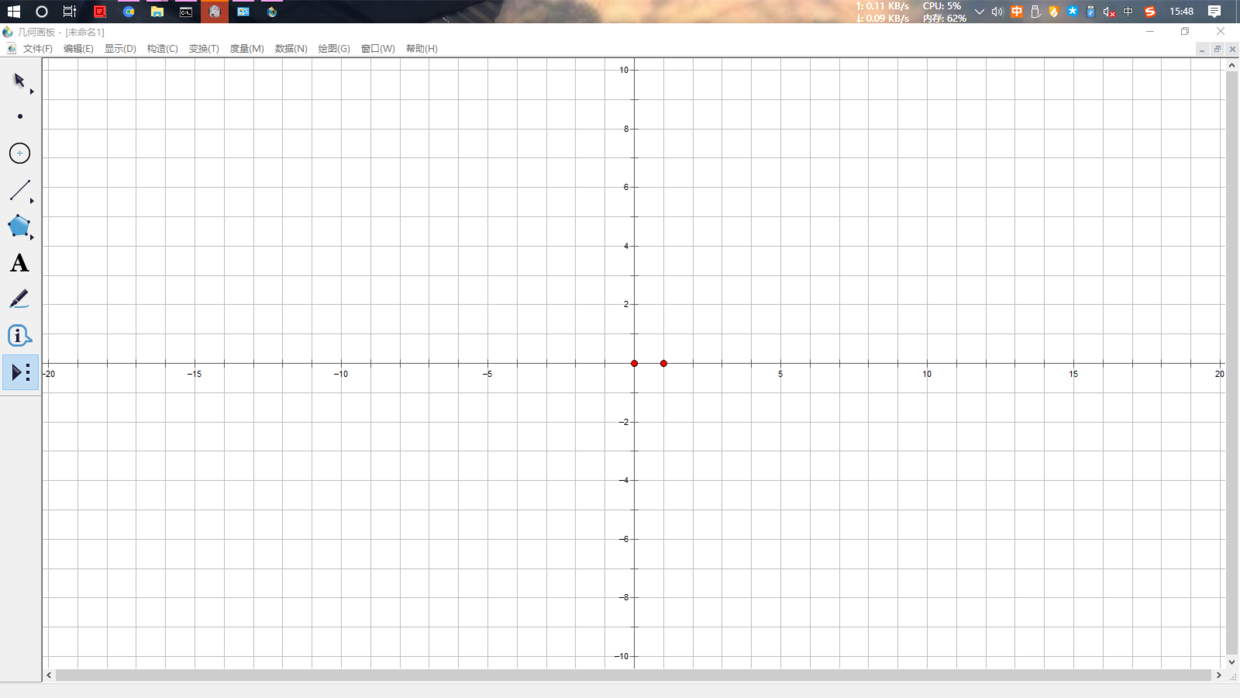Open the 文件(F) menu
This screenshot has height=698, width=1240.
point(38,49)
